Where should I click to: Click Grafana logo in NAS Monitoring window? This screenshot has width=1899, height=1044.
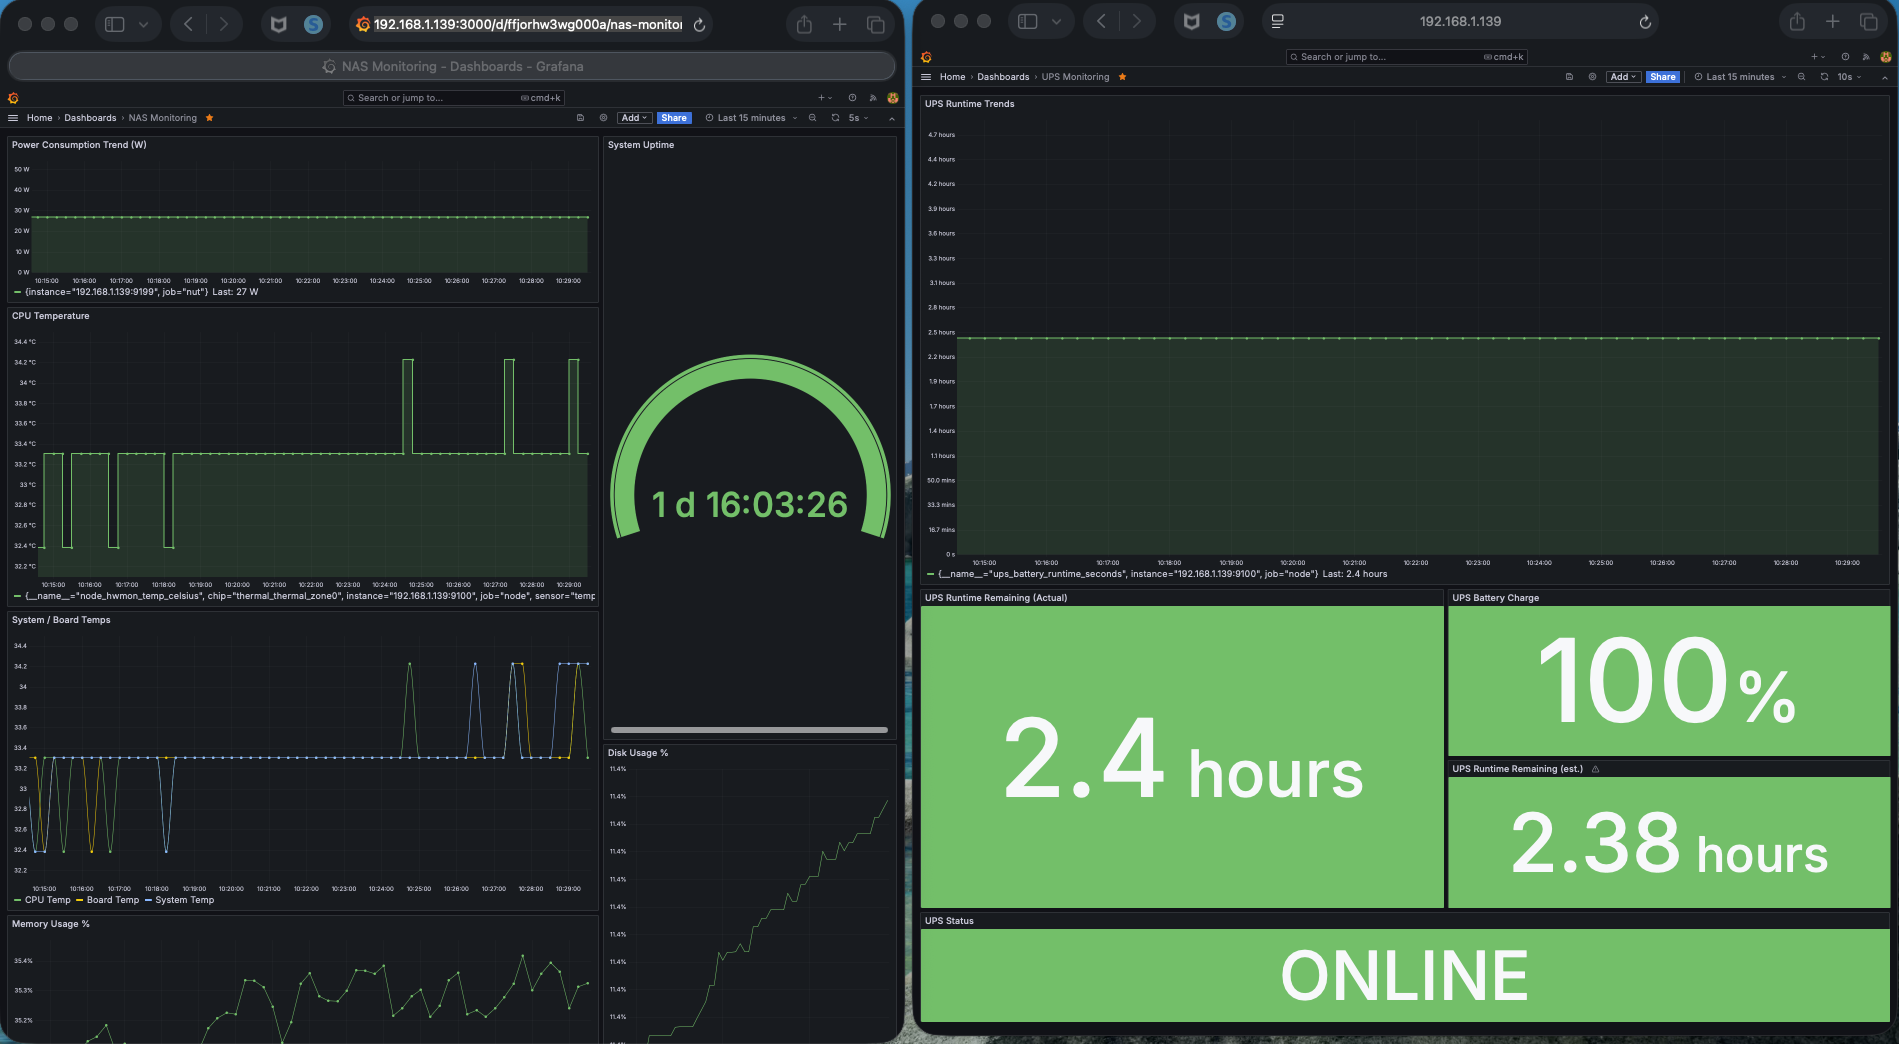point(13,98)
